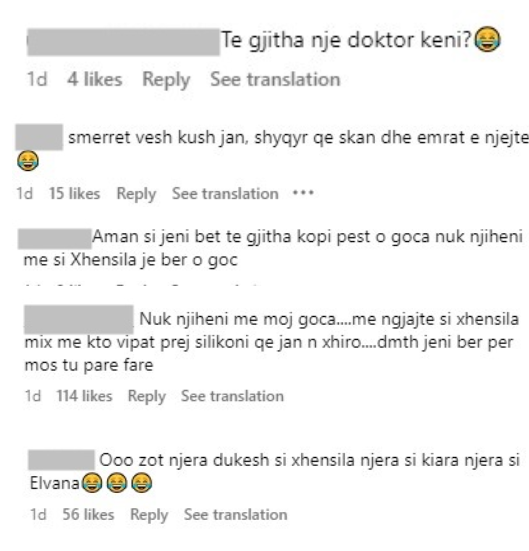The image size is (529, 551).
Task: See translation of the 15 likes comment
Action: [x=225, y=194]
